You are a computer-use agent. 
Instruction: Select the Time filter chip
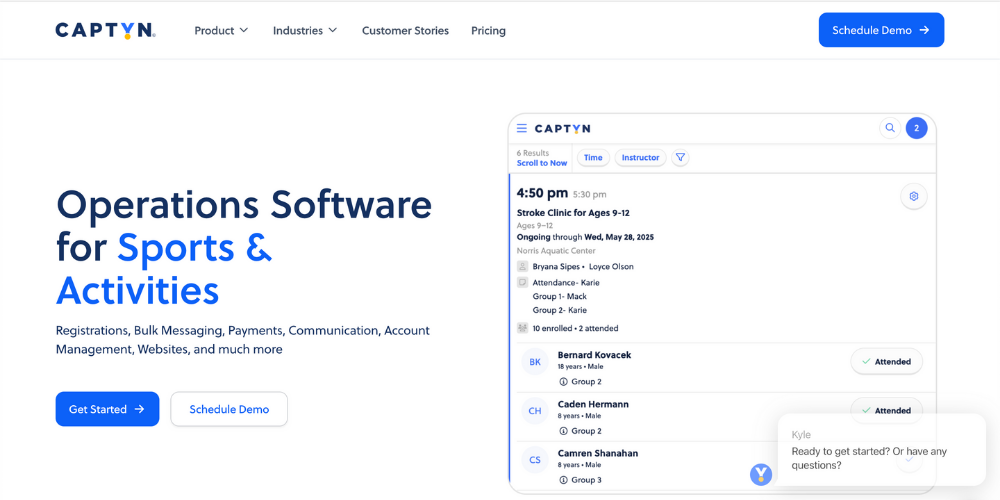pyautogui.click(x=593, y=158)
